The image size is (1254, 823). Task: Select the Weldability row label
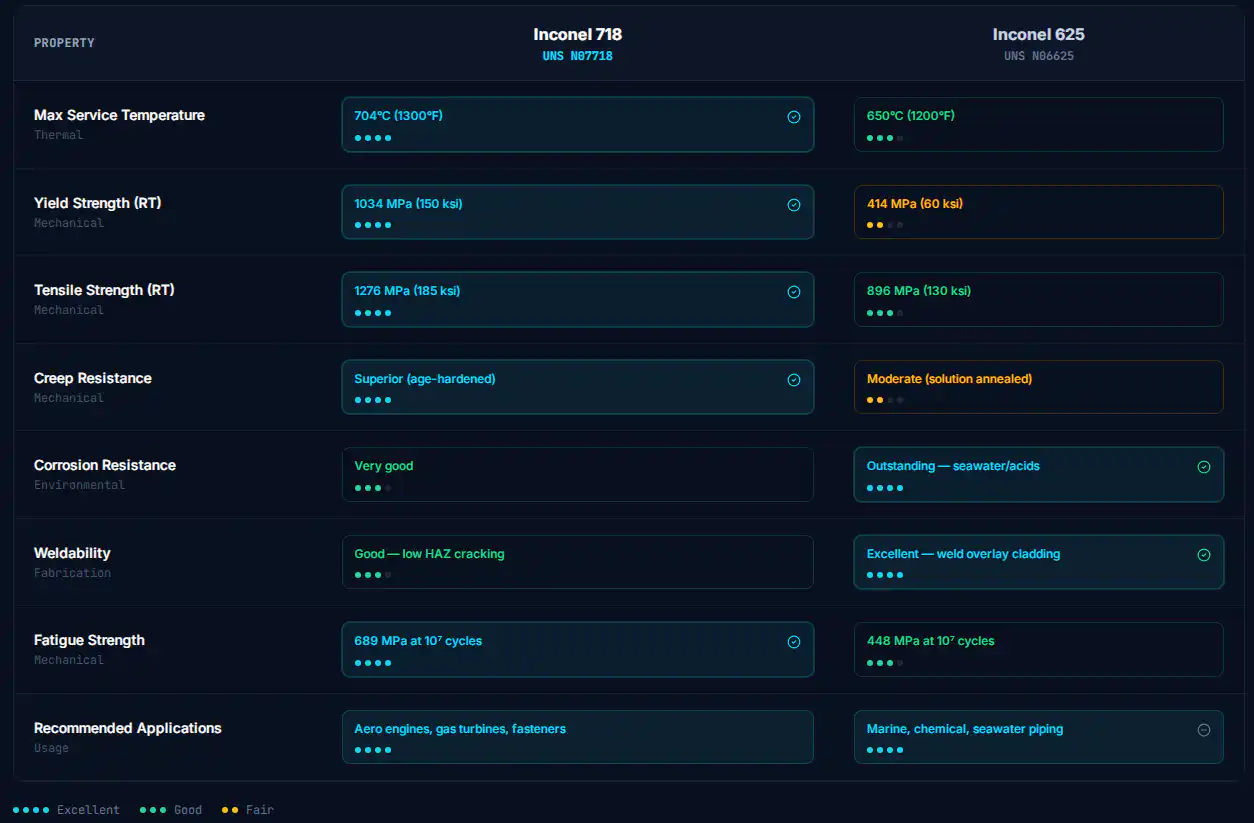click(x=72, y=553)
